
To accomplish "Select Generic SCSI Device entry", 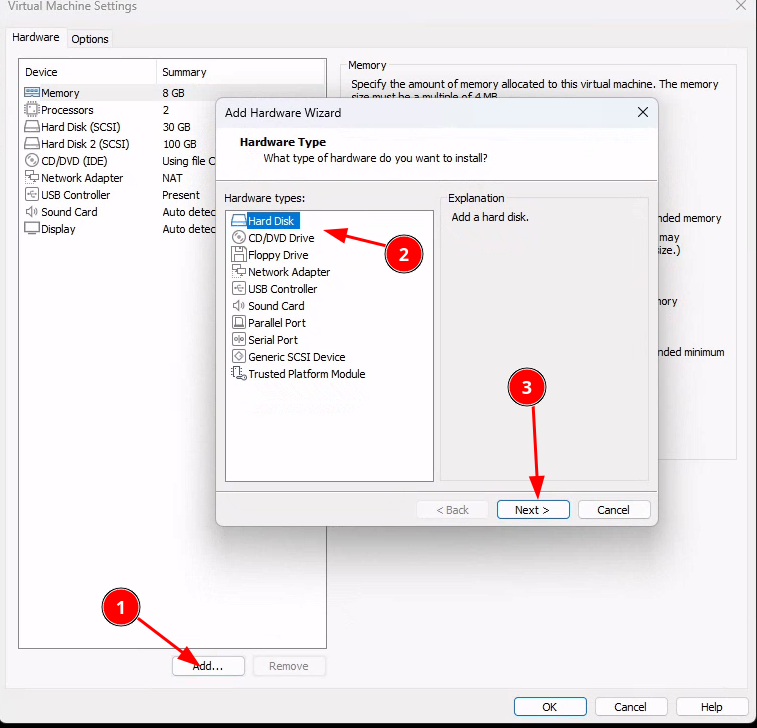I will [x=296, y=357].
